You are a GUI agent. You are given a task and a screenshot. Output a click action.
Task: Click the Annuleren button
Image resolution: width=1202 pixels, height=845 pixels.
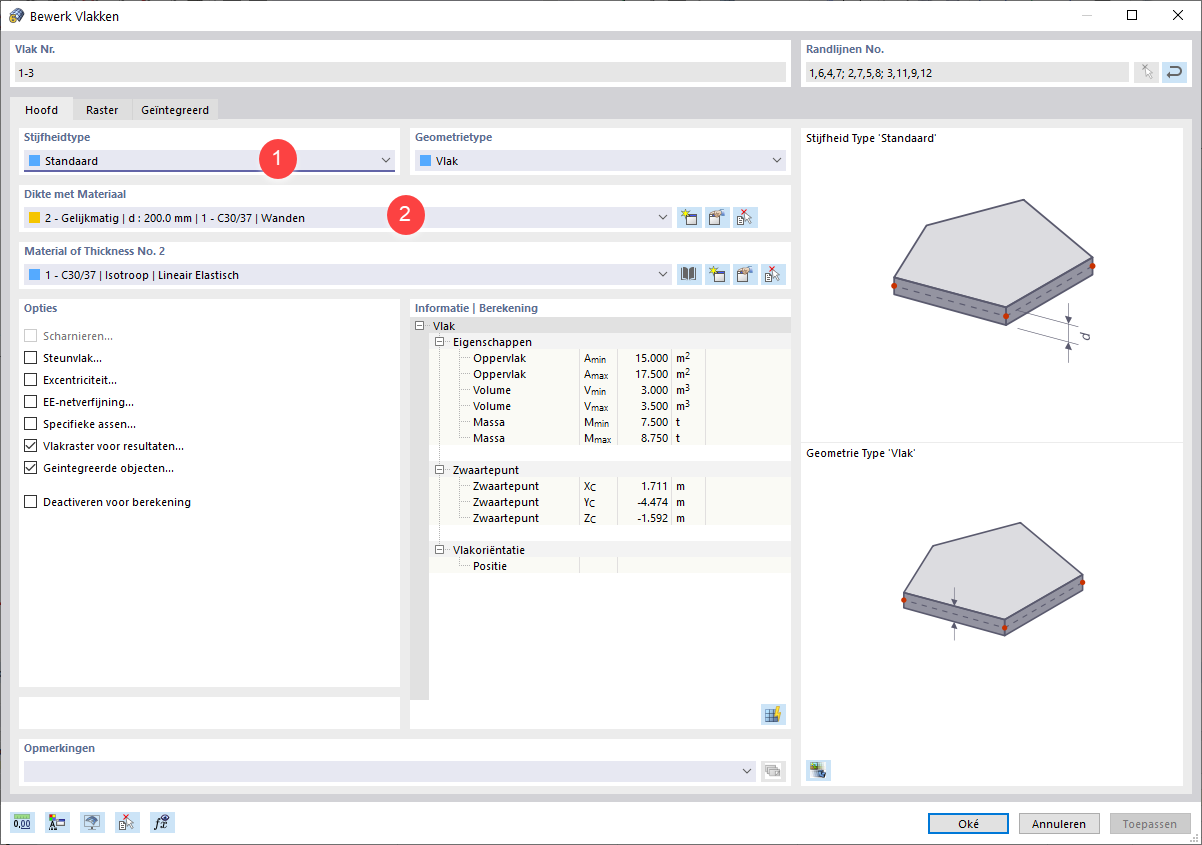click(x=1060, y=824)
